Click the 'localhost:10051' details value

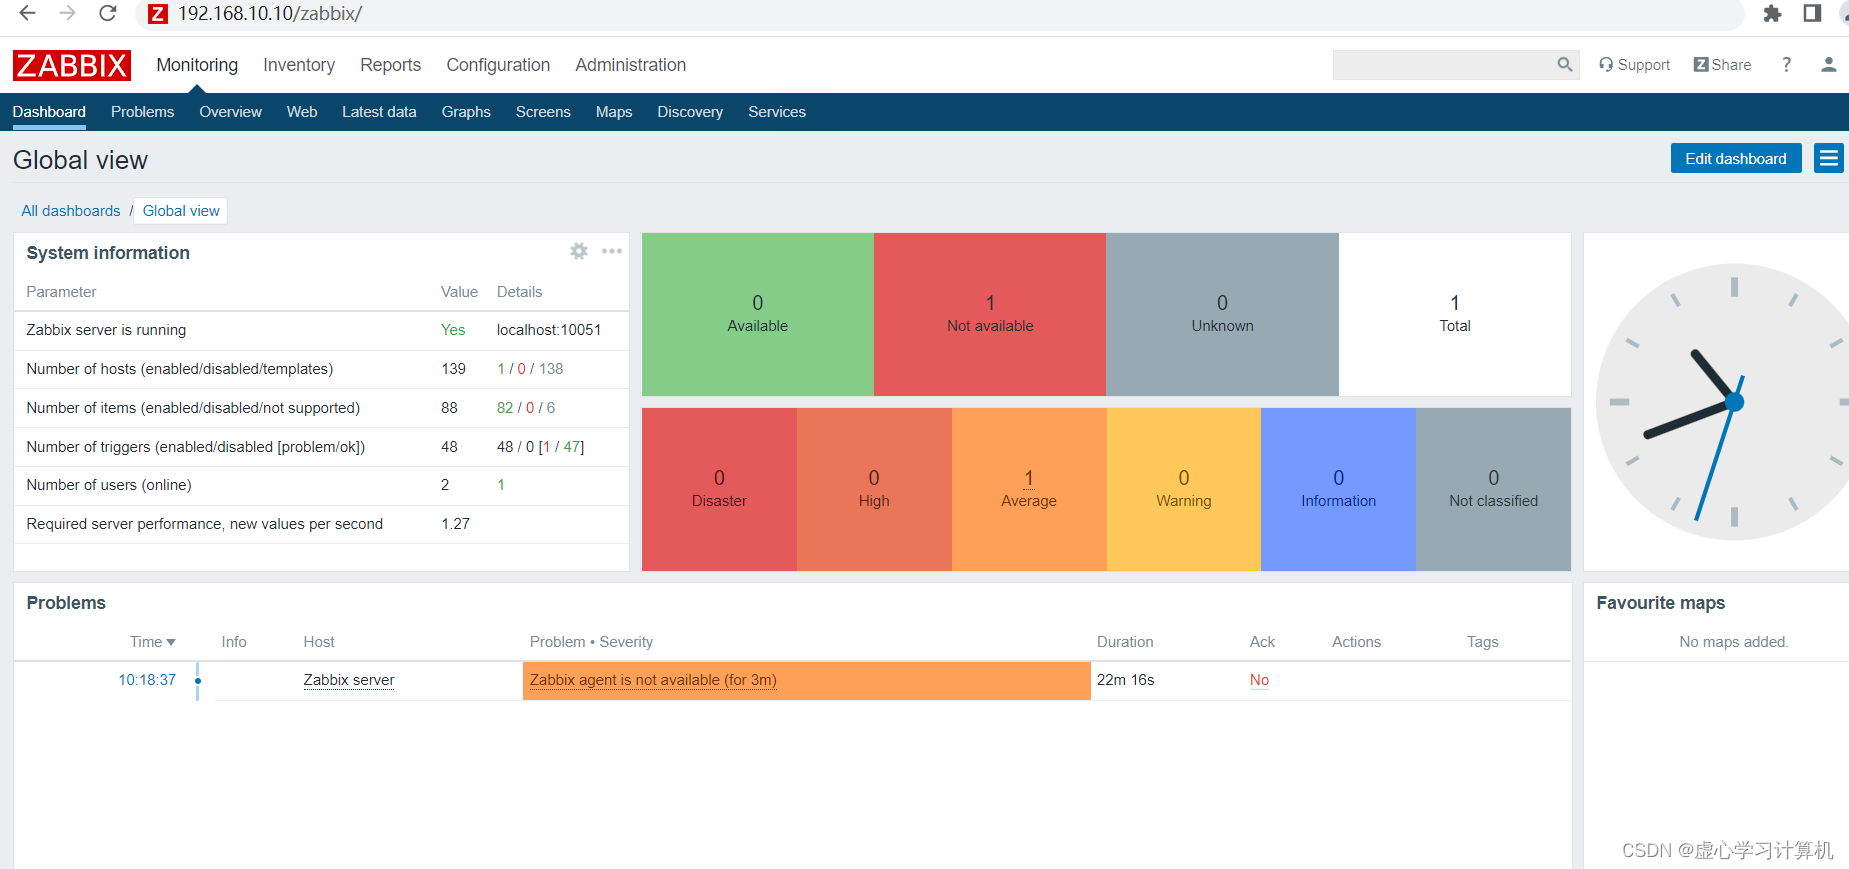(549, 330)
